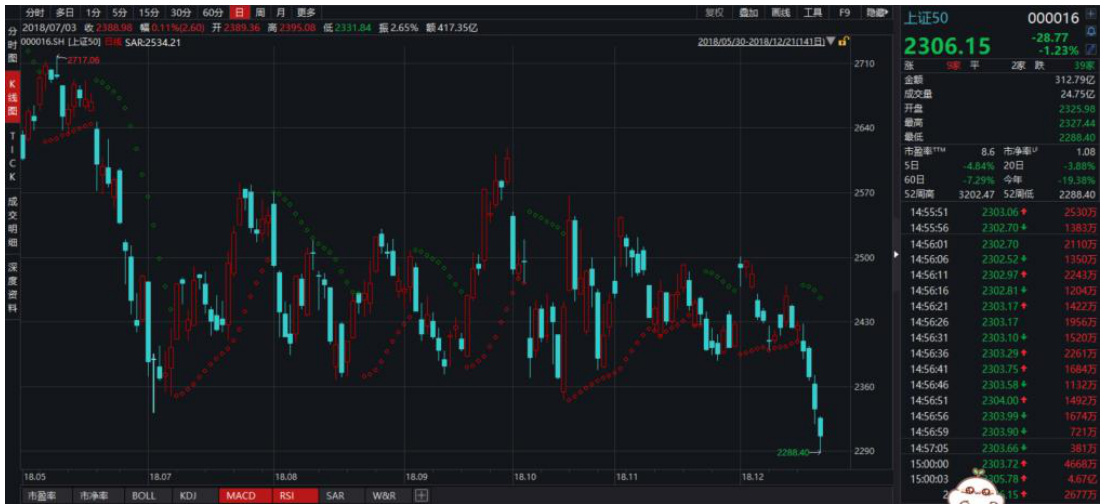This screenshot has width=1104, height=504.
Task: Switch to the 周 weekly chart tab
Action: point(261,12)
